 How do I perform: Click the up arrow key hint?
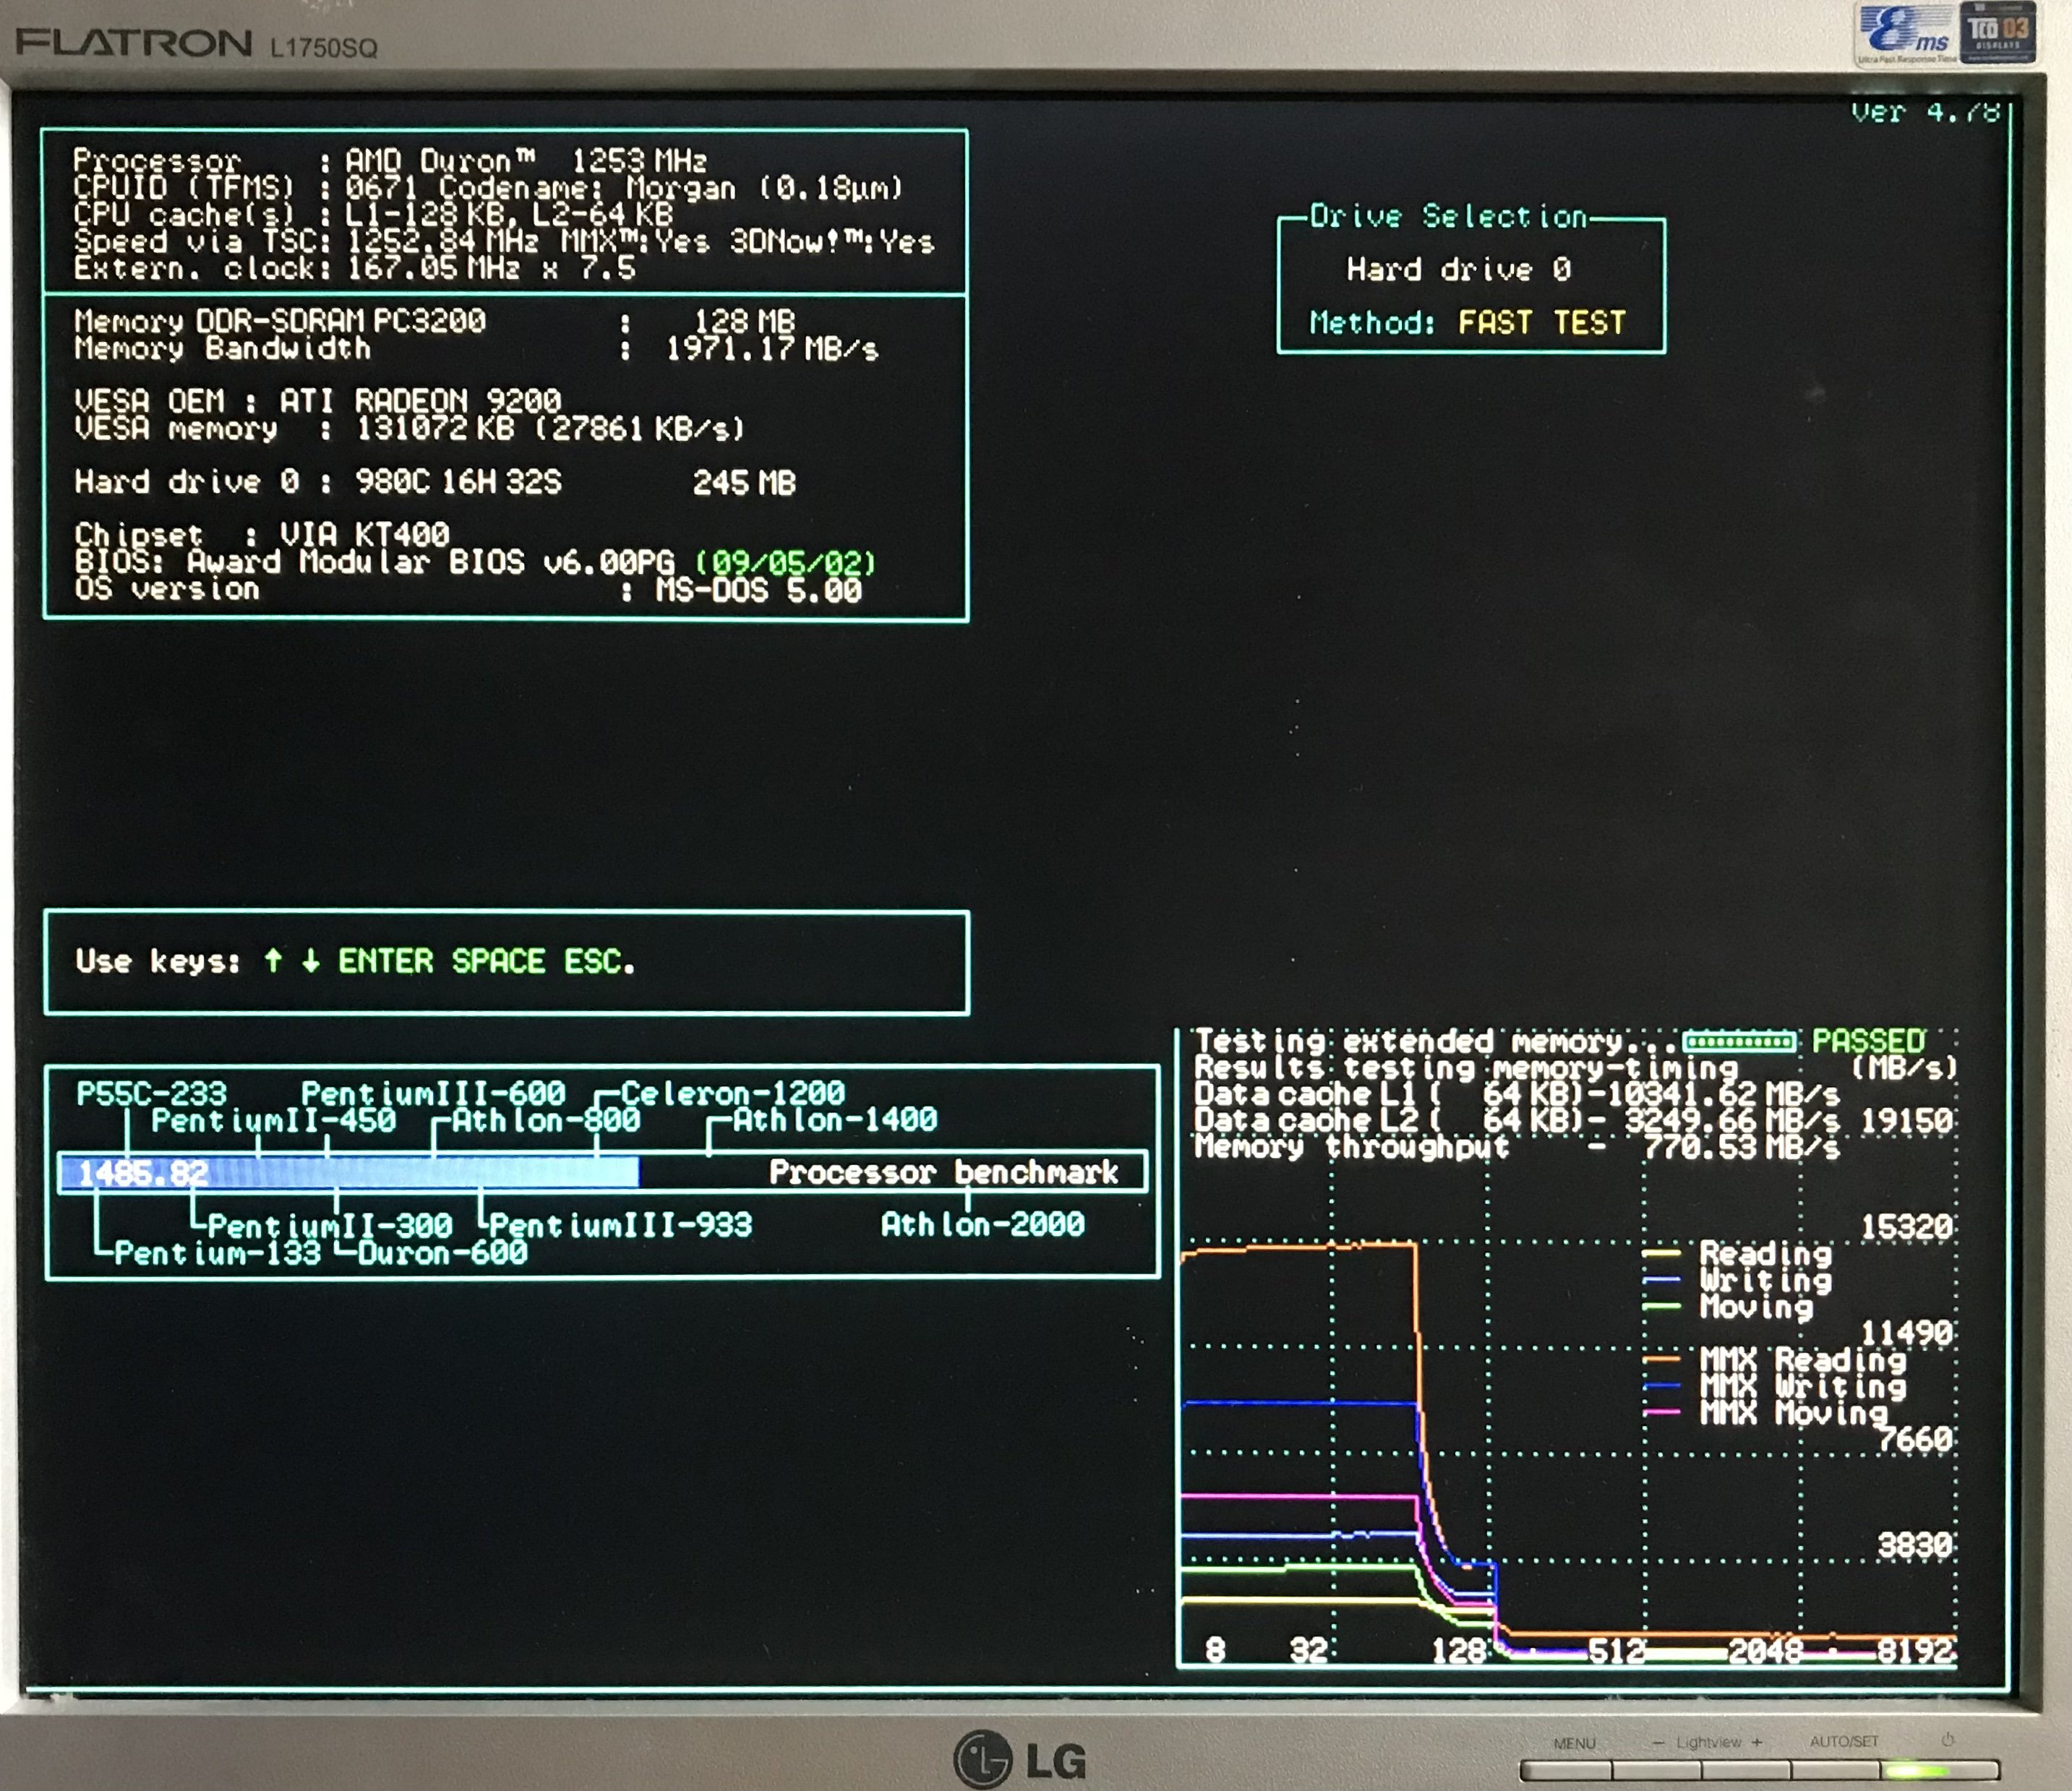coord(273,961)
